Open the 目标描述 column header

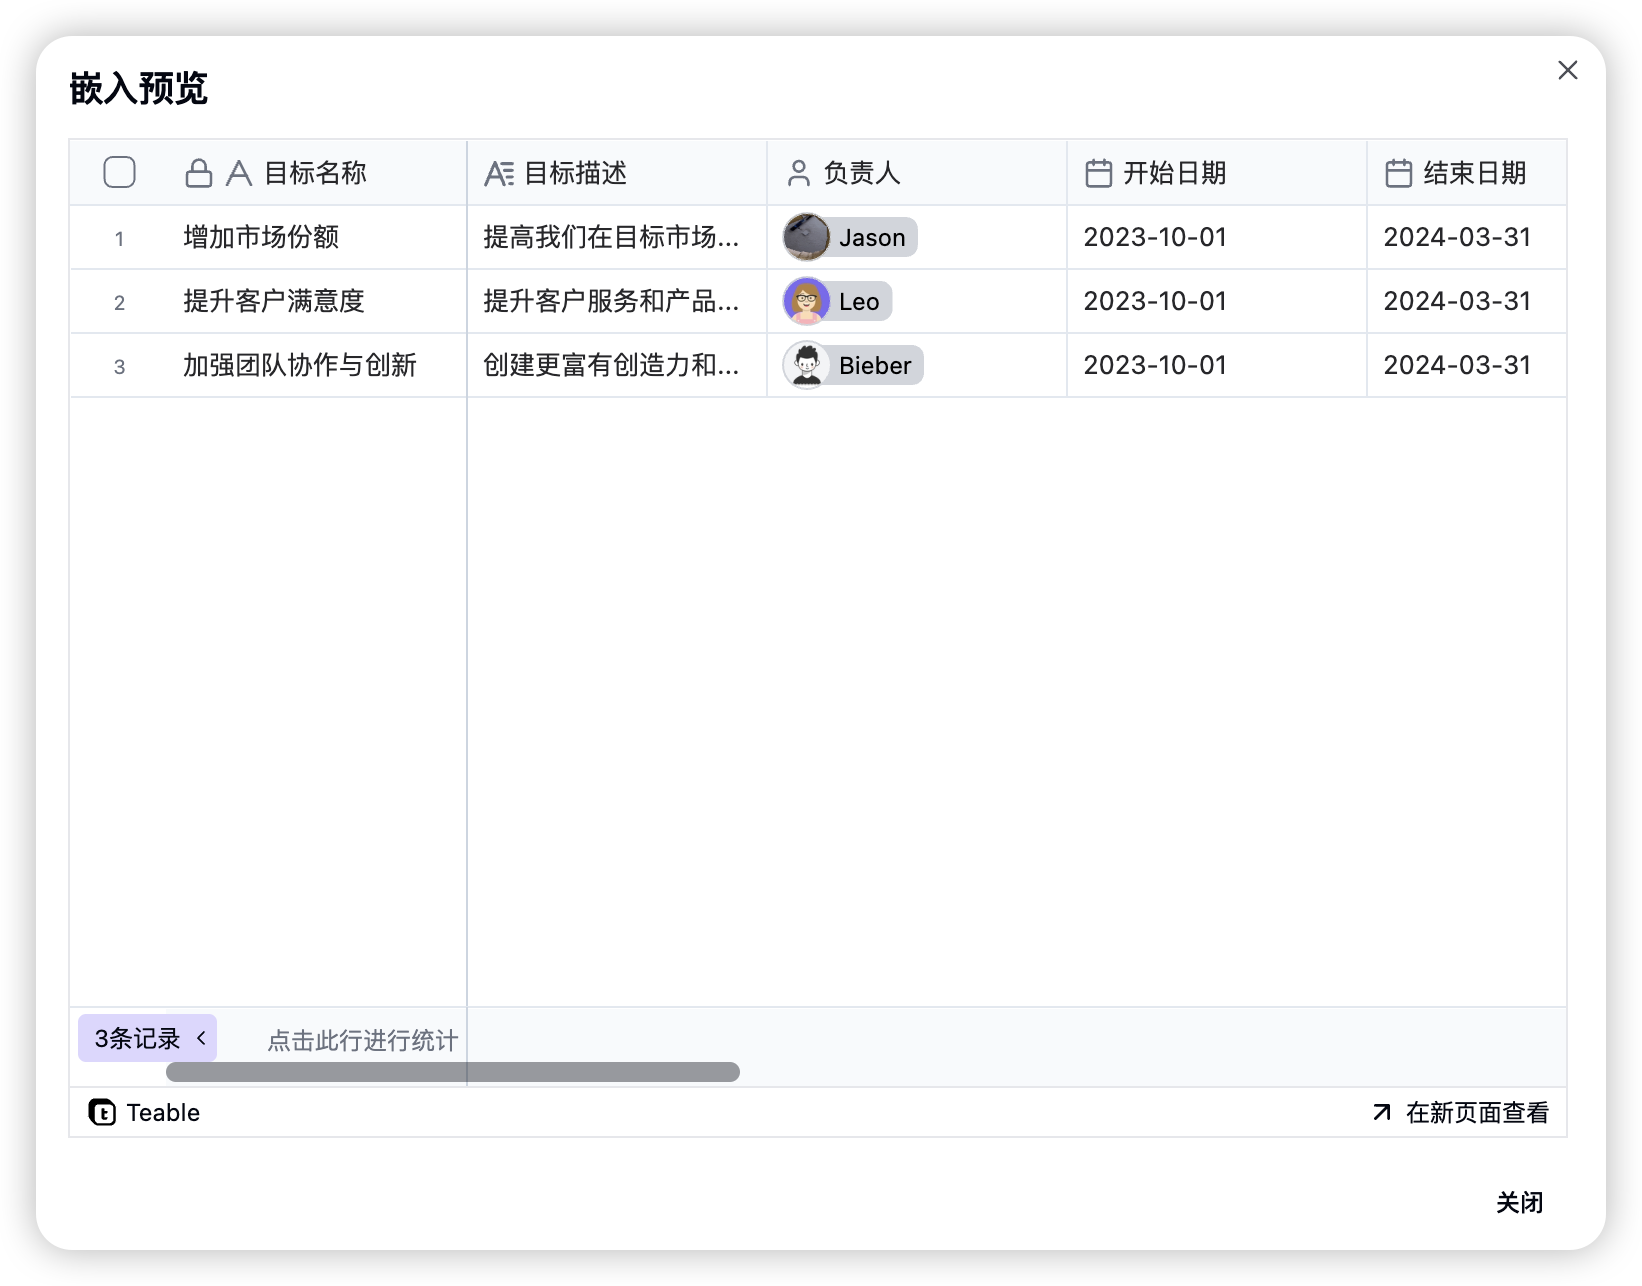tap(617, 173)
